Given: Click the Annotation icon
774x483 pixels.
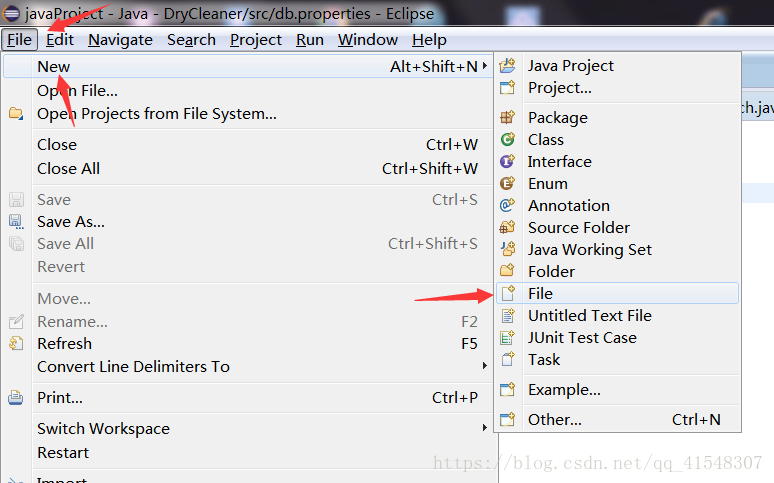Looking at the screenshot, I should point(507,205).
